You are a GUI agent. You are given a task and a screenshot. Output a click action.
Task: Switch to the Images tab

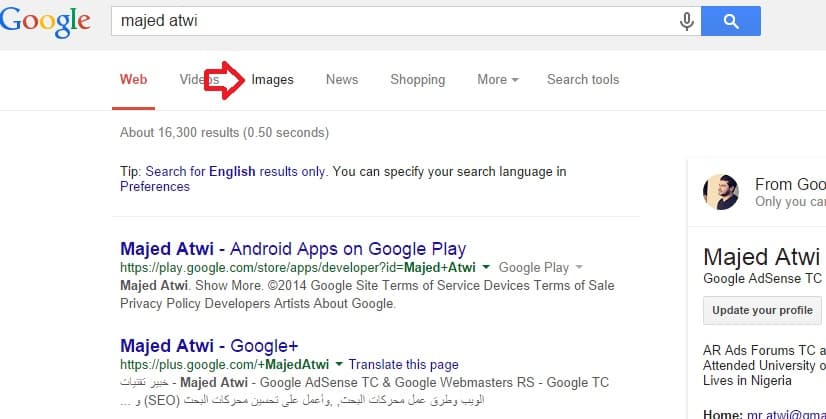tap(272, 80)
